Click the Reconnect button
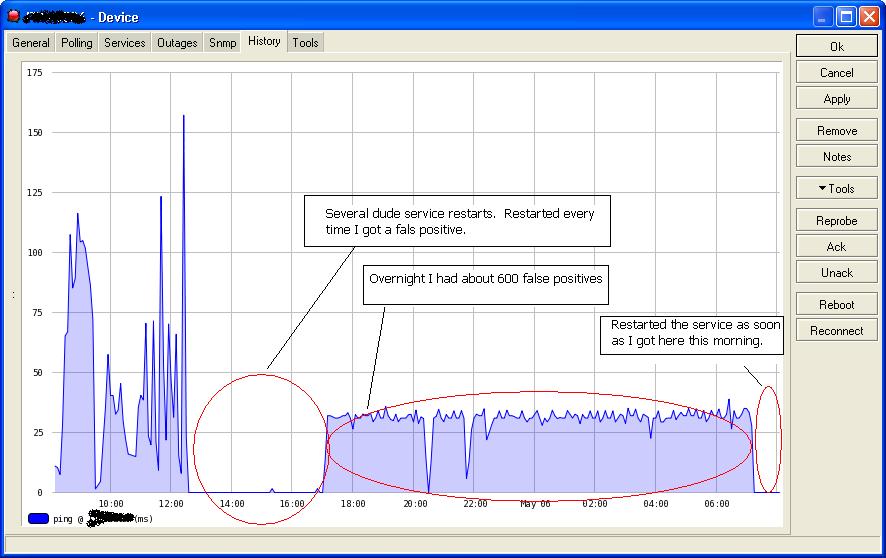The height and width of the screenshot is (558, 886). tap(837, 330)
